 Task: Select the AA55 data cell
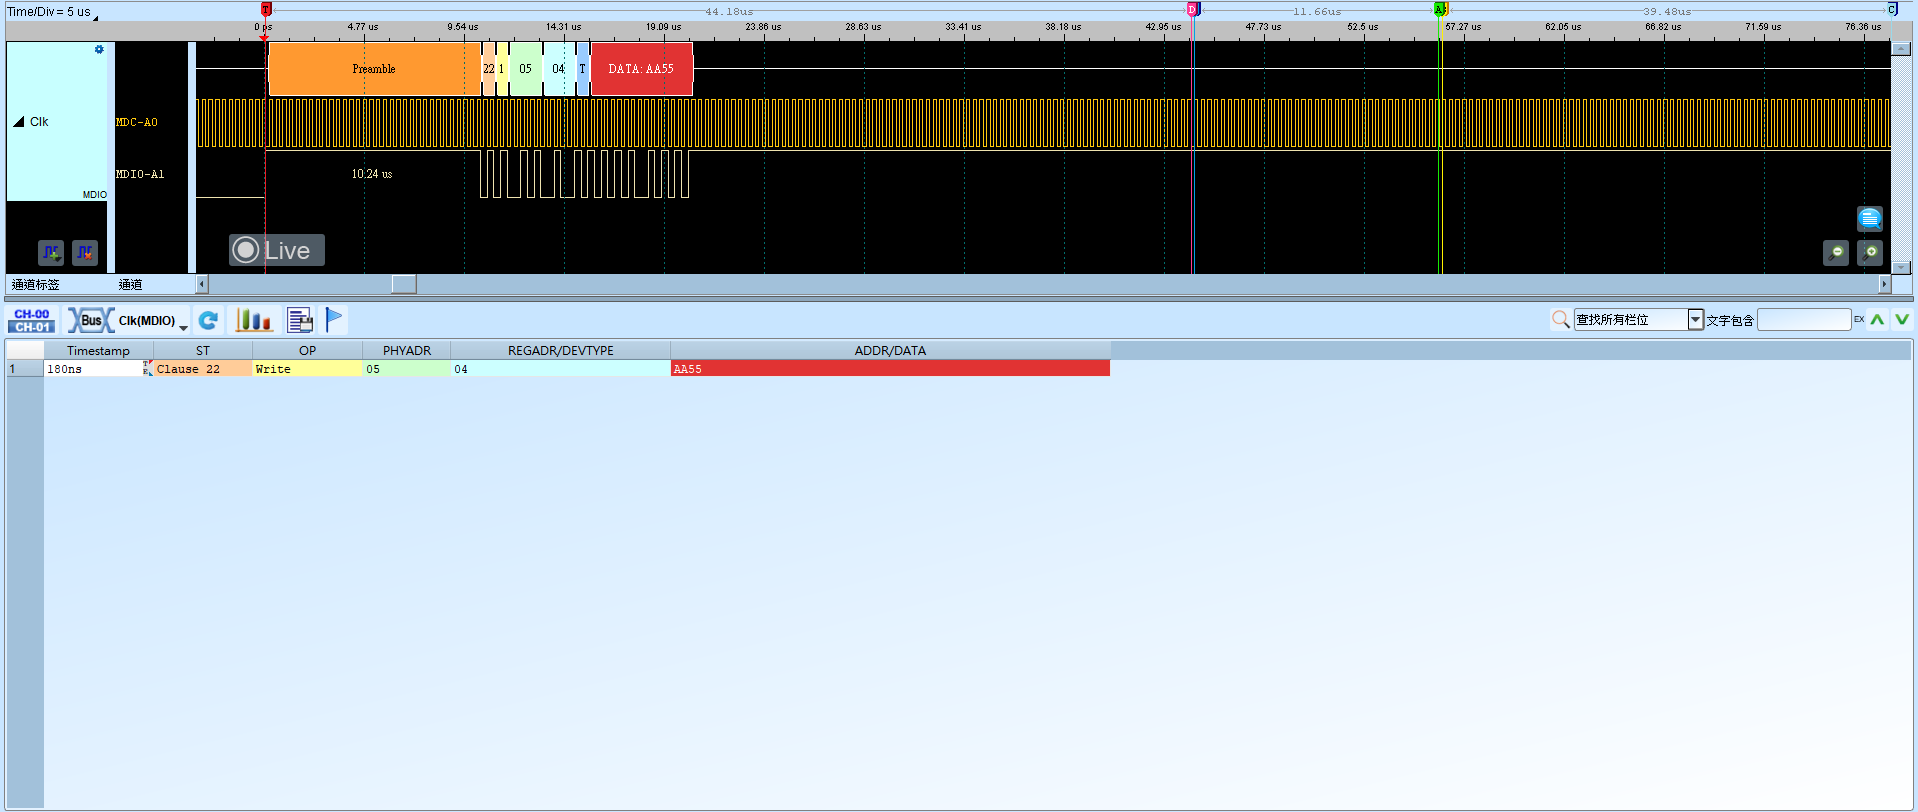(x=890, y=369)
